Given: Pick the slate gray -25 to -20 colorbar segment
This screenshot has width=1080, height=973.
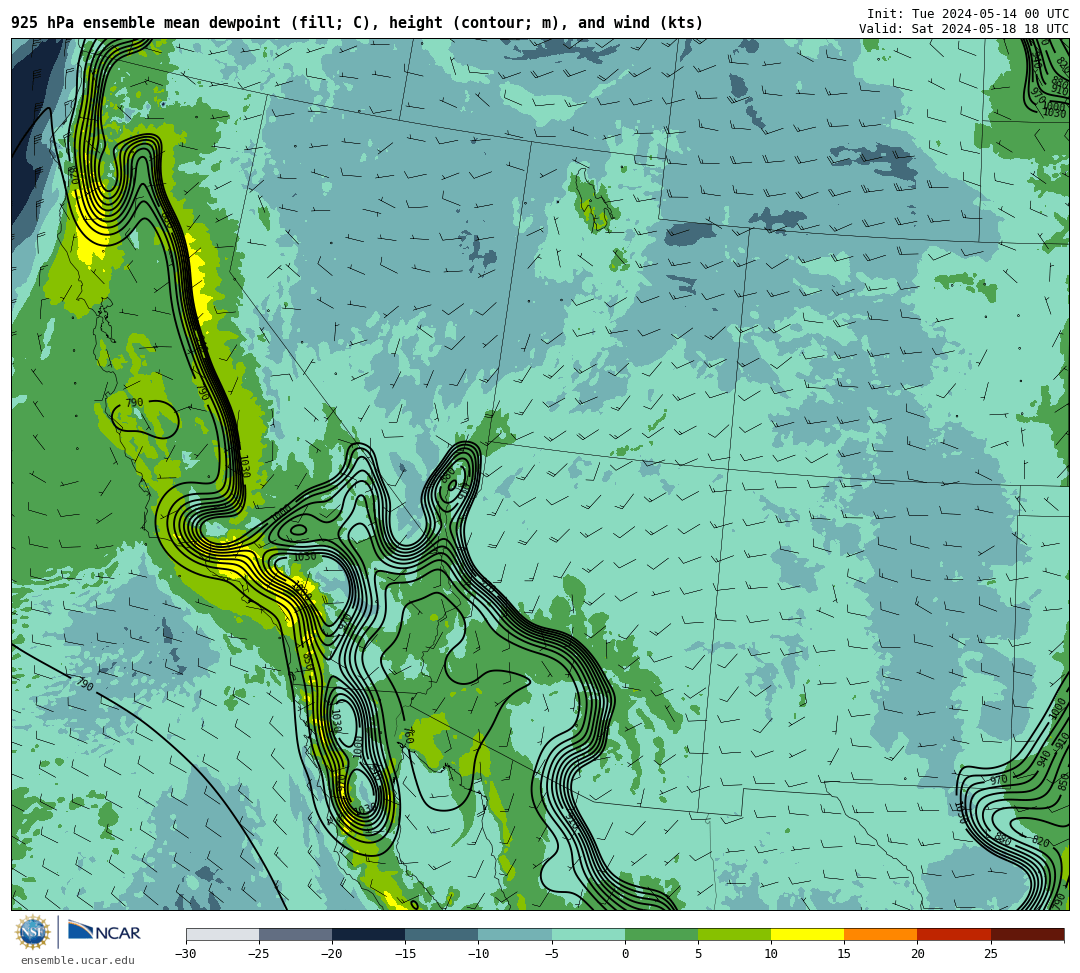Looking at the screenshot, I should pyautogui.click(x=295, y=934).
